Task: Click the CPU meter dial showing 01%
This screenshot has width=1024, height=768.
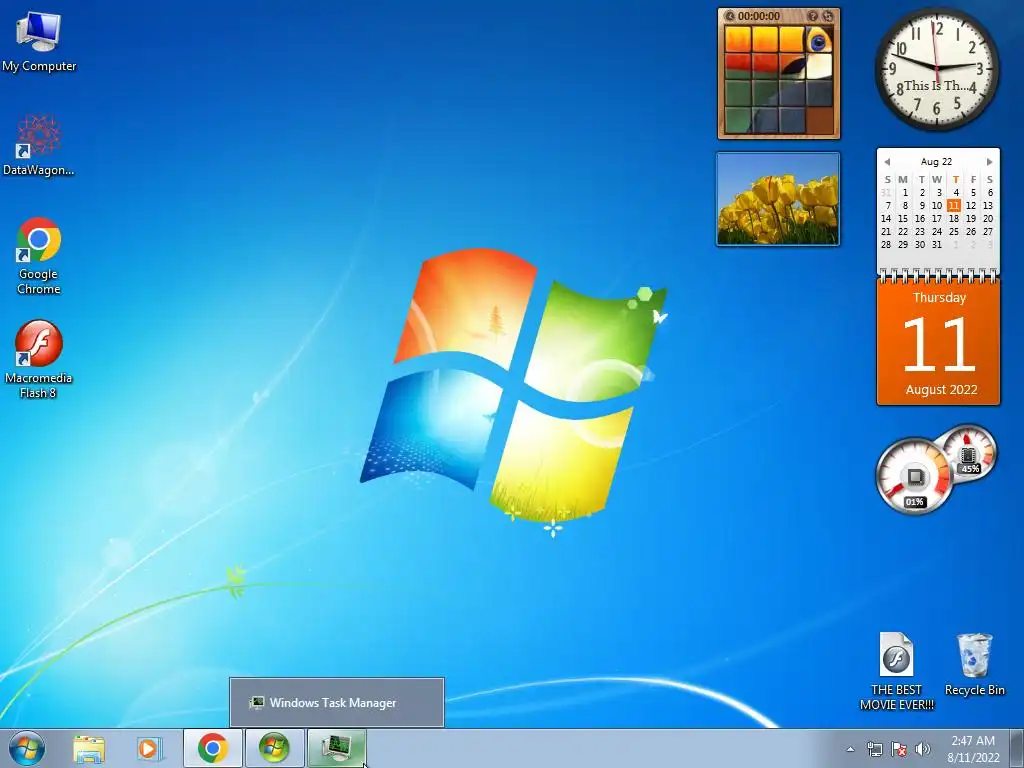Action: tap(913, 476)
